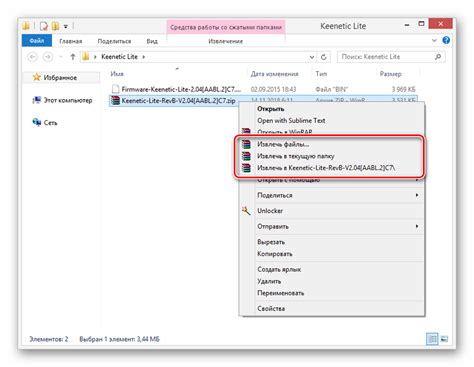Choose Свойства from the context menu
This screenshot has width=474, height=367.
pos(271,308)
